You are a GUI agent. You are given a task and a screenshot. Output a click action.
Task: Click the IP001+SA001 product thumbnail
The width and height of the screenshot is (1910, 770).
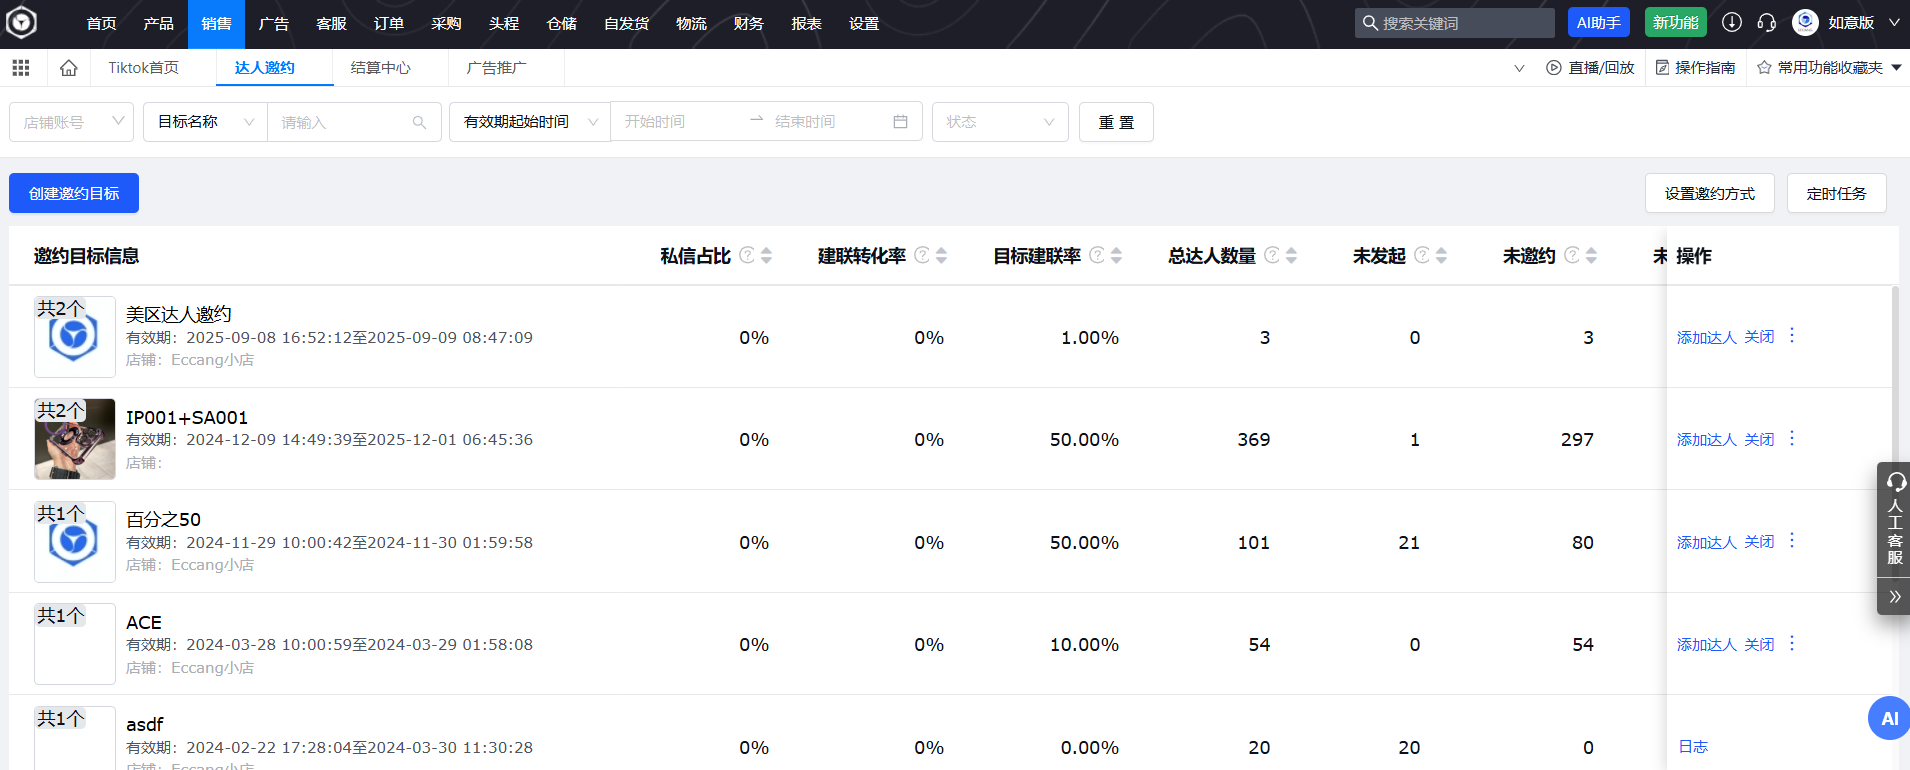[75, 439]
